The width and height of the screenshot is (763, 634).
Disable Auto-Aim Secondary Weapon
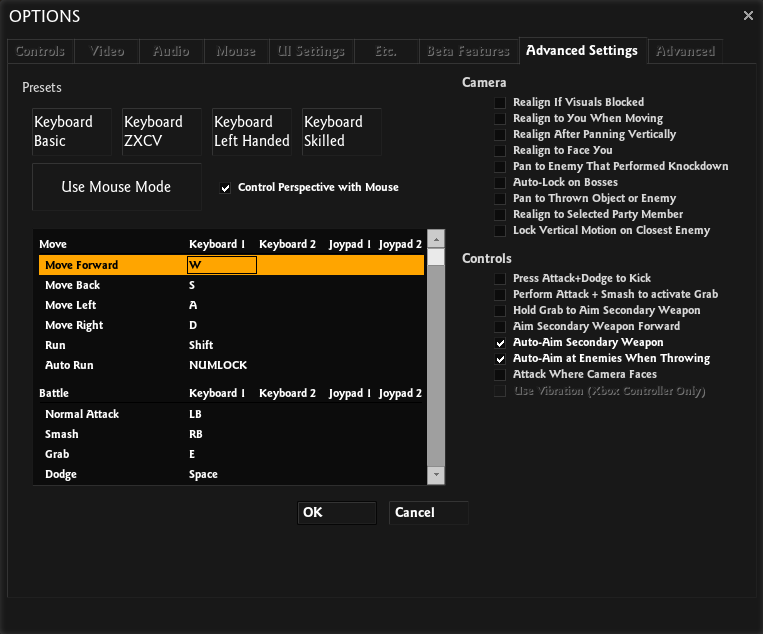(500, 342)
